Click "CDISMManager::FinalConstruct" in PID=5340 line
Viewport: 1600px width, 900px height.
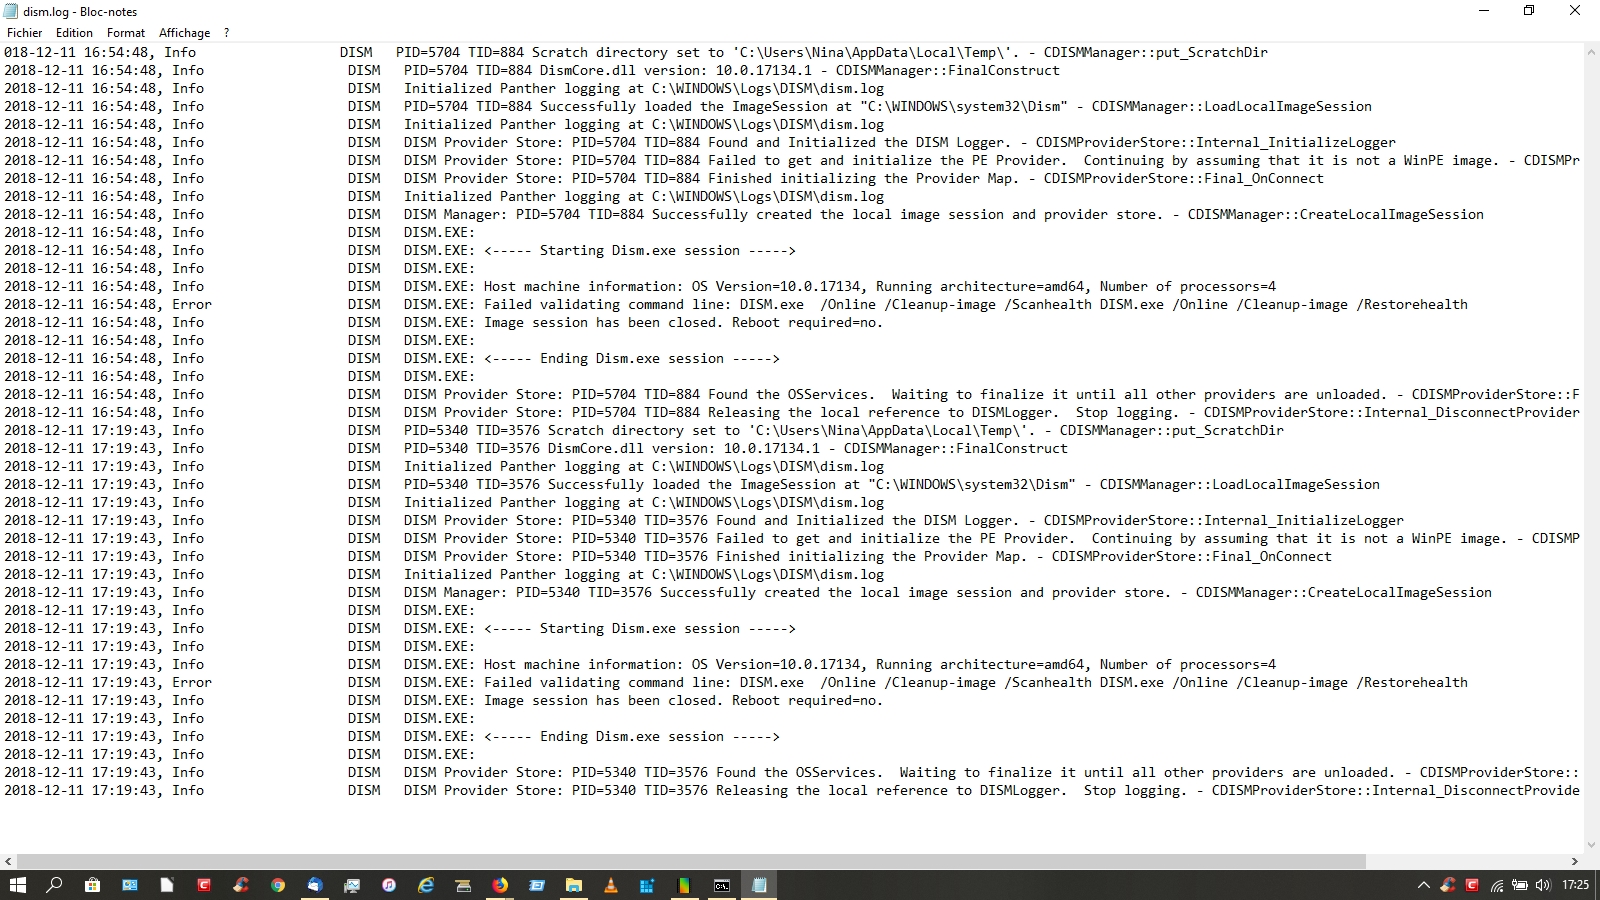coord(956,448)
